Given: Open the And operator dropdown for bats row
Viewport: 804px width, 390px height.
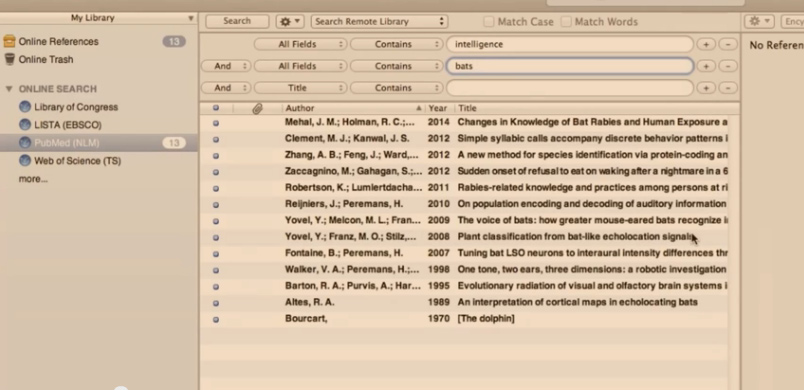Looking at the screenshot, I should coord(226,66).
